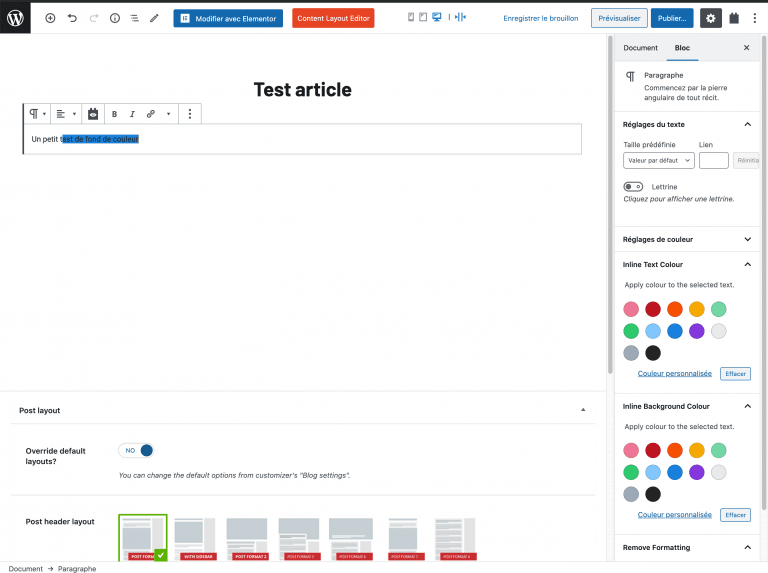This screenshot has width=768, height=573.
Task: Click the WordPress logo icon
Action: [x=16, y=17]
